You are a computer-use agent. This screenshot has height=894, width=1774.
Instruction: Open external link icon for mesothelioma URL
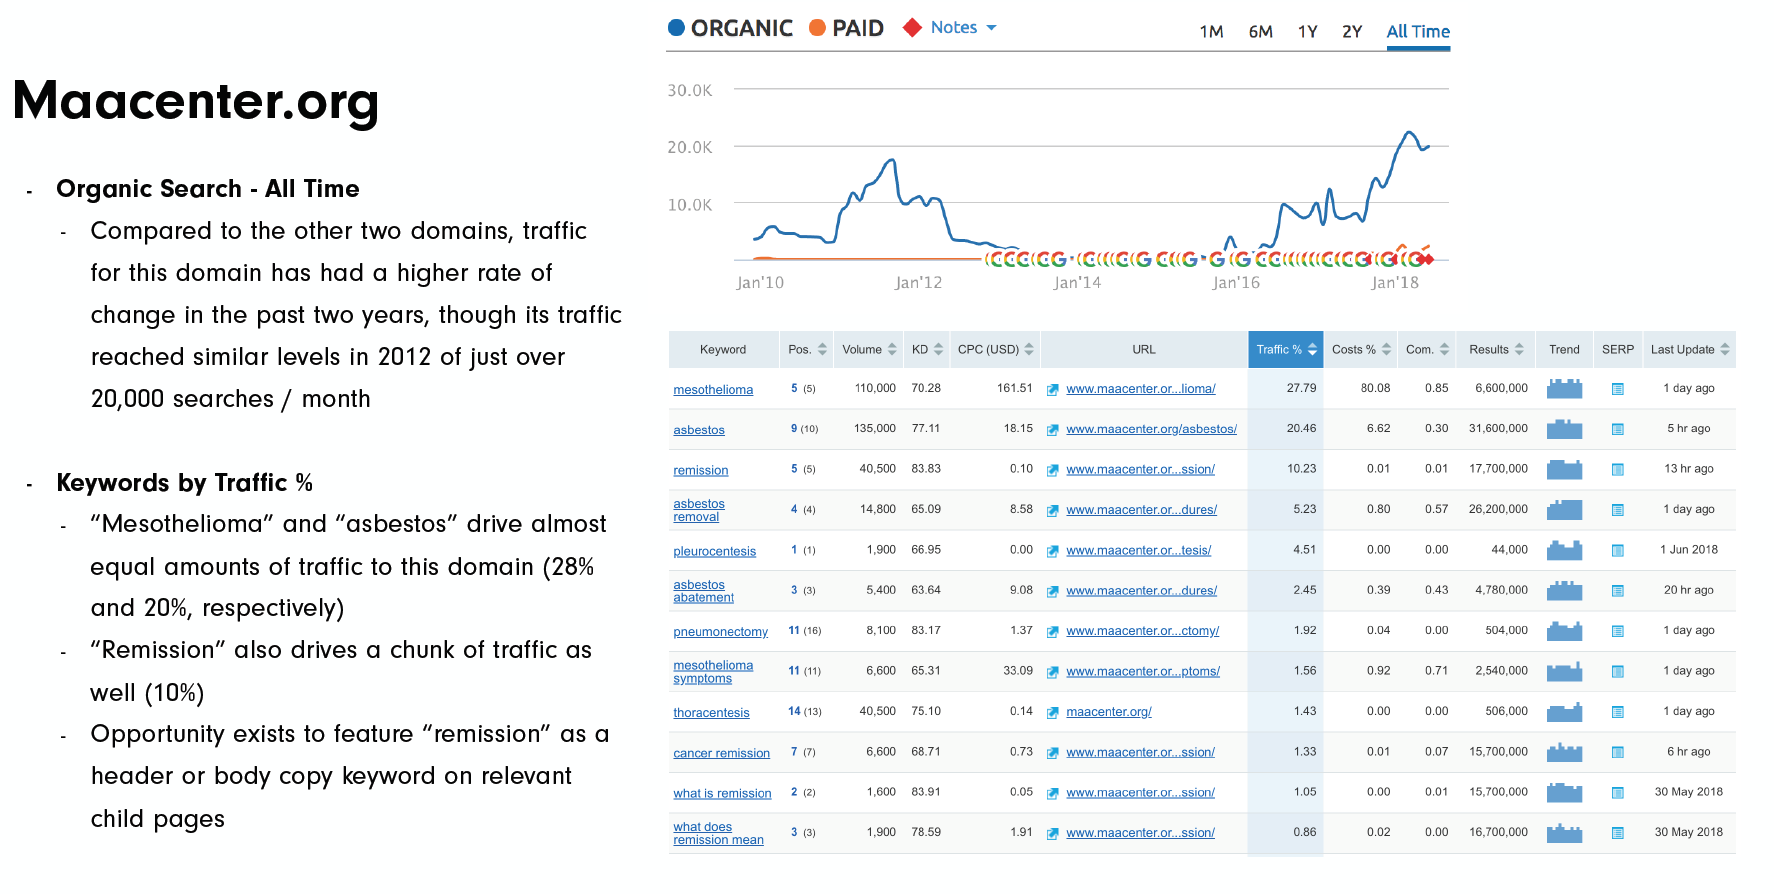tap(1053, 390)
